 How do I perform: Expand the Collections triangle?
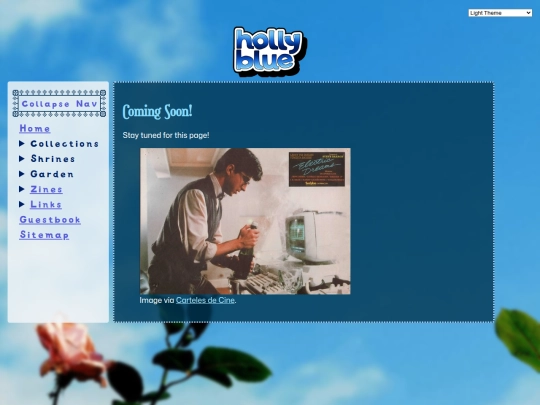22,143
